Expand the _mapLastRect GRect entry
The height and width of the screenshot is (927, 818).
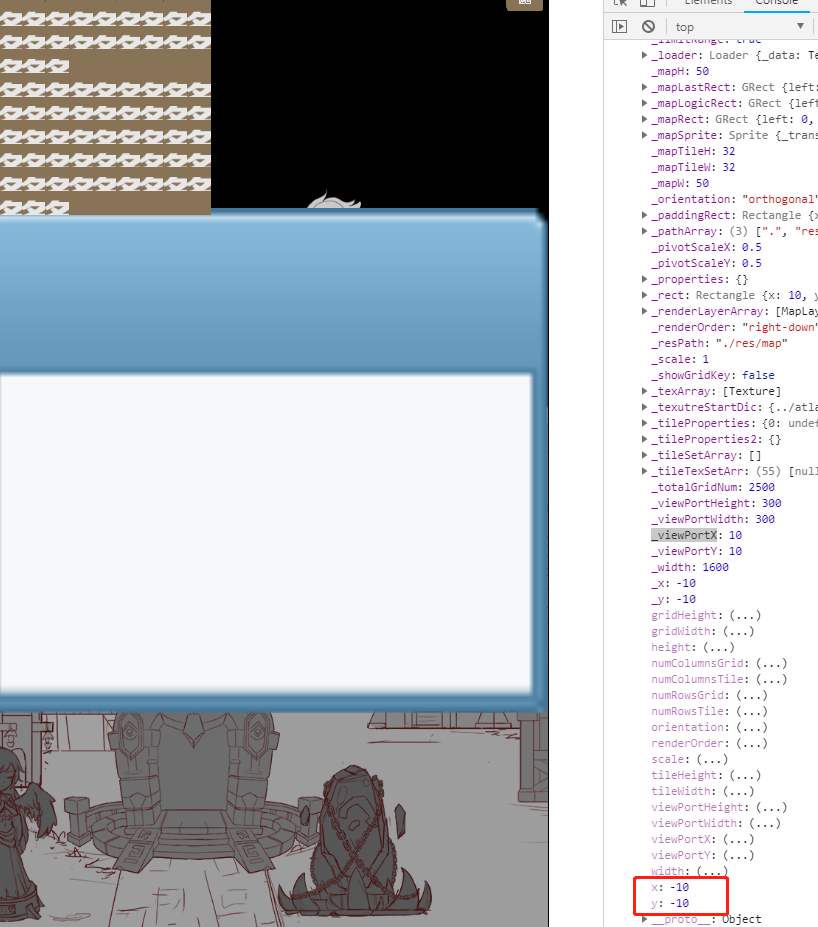(644, 87)
